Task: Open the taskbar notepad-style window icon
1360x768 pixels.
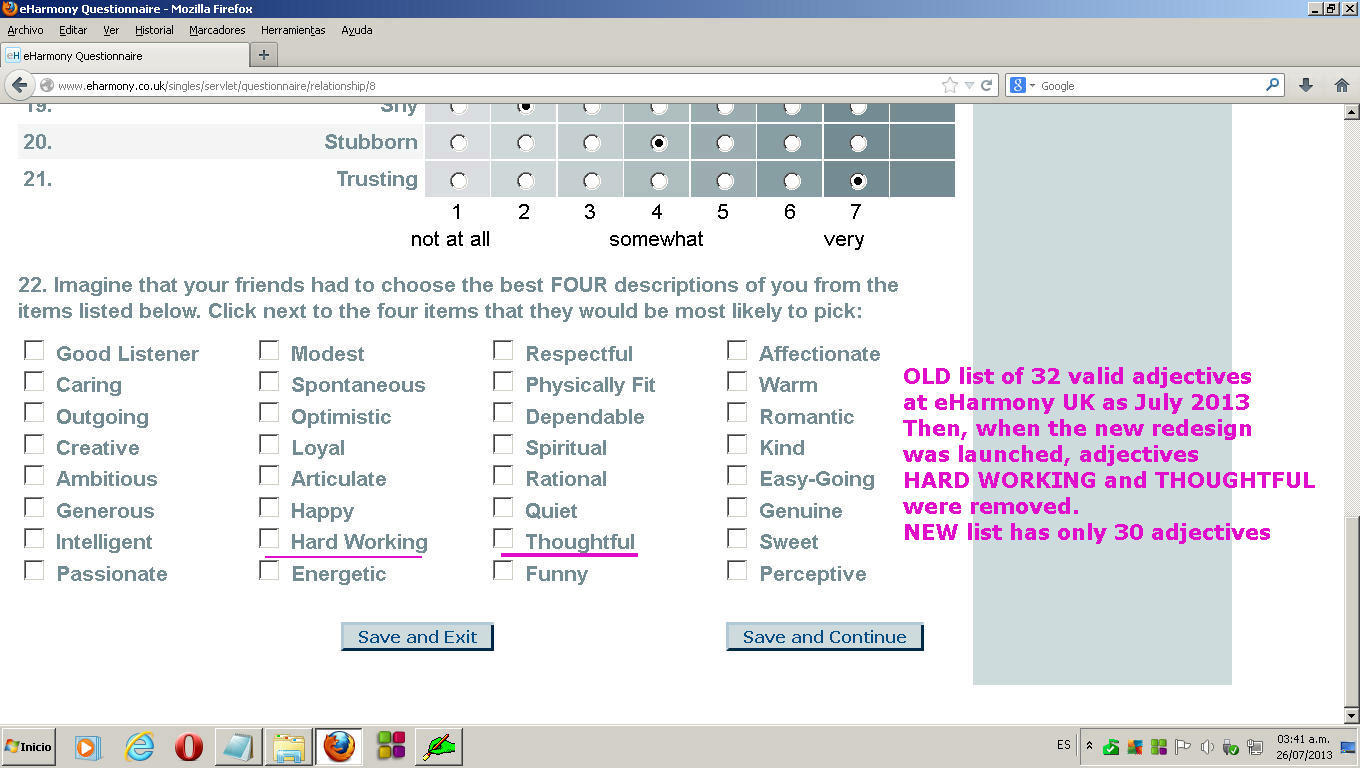Action: (238, 747)
